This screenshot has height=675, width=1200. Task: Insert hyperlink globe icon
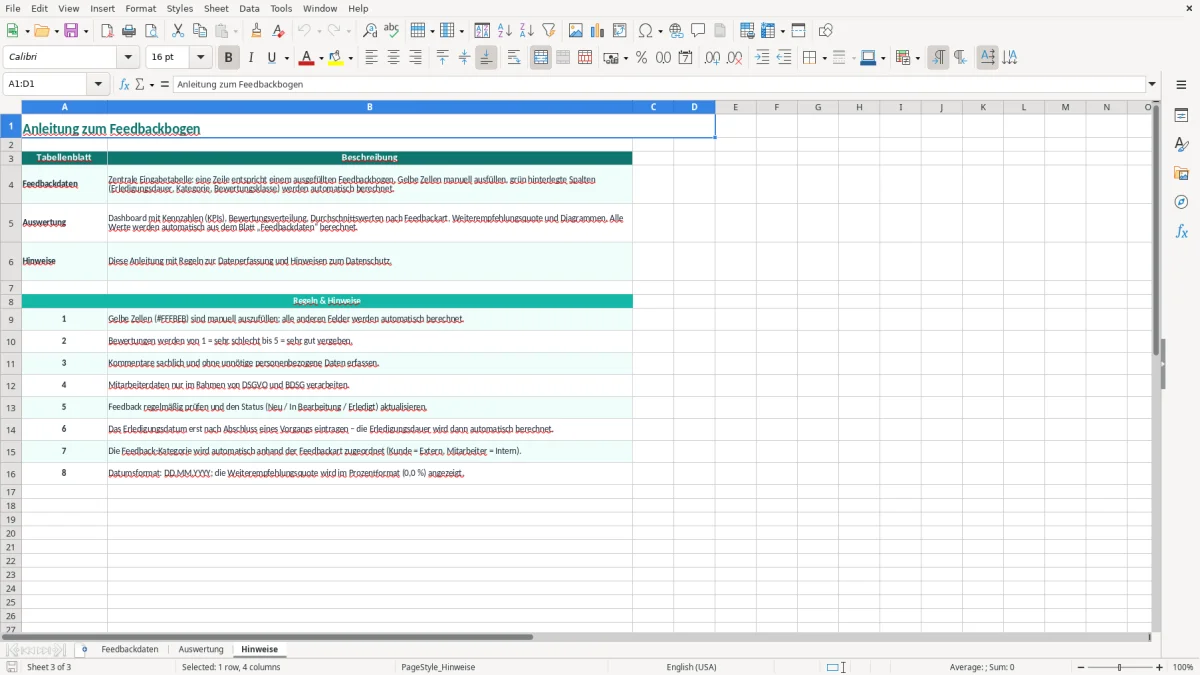click(x=676, y=31)
